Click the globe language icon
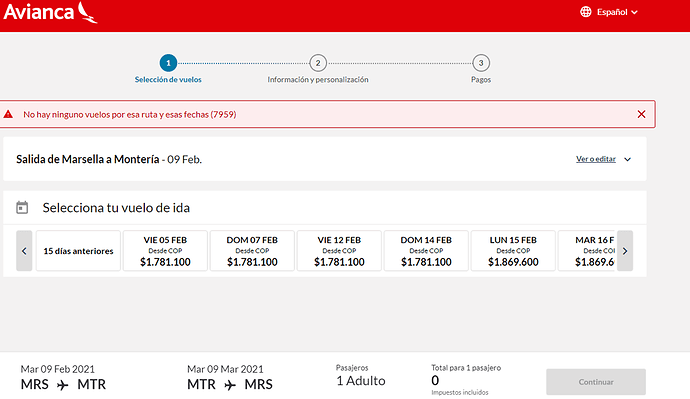This screenshot has height=399, width=690. coord(585,12)
